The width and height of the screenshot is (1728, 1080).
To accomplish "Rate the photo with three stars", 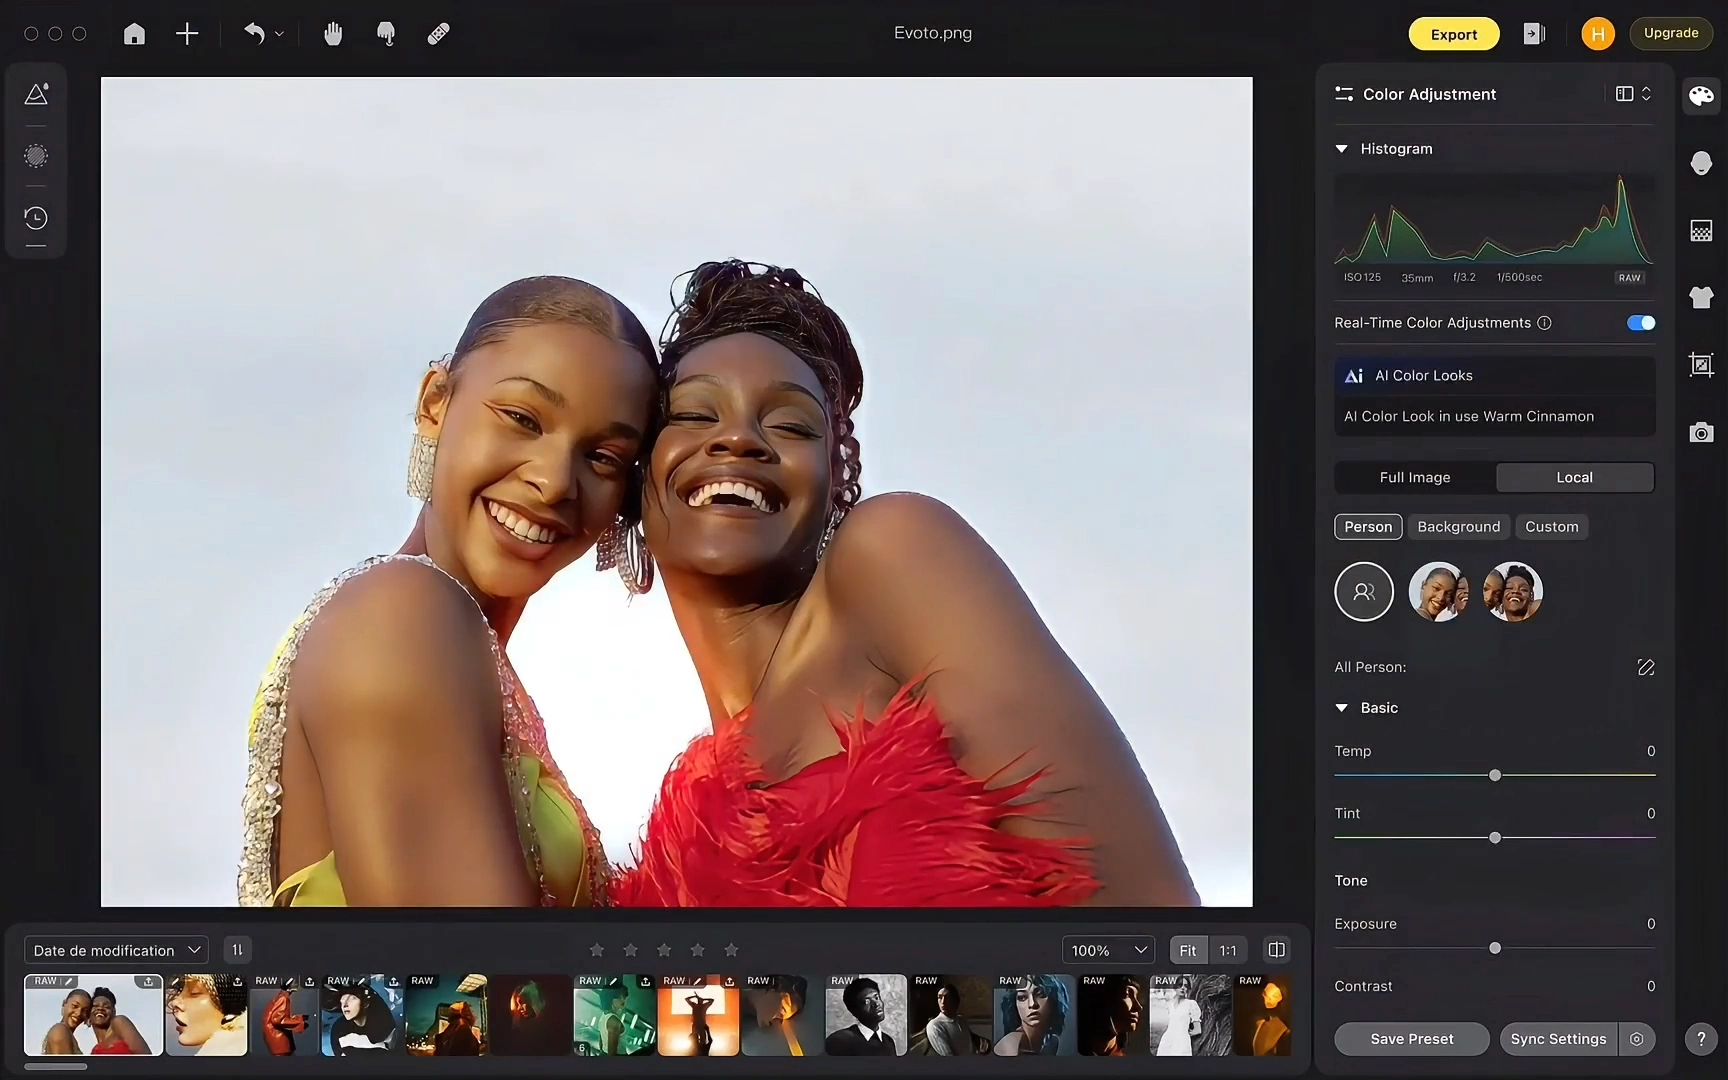I will 664,950.
